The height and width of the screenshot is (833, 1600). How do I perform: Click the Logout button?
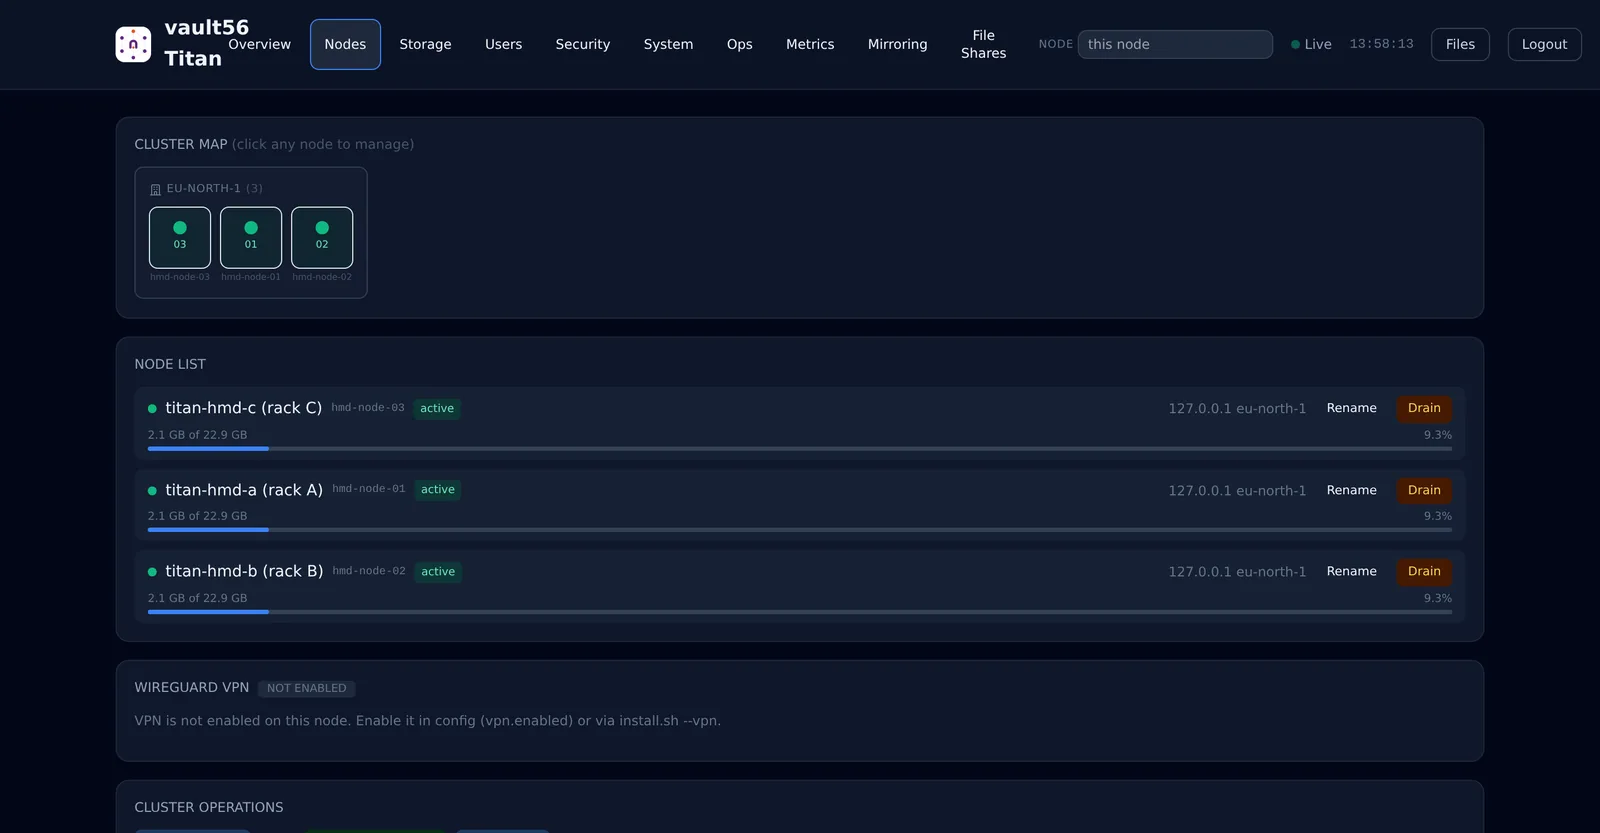click(x=1544, y=44)
